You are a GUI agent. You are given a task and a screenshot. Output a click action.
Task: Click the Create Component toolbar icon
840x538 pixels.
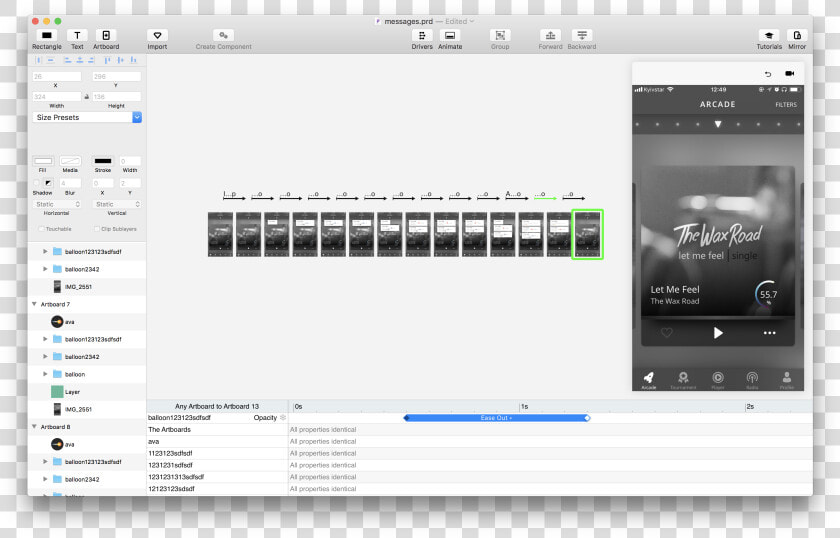(223, 35)
